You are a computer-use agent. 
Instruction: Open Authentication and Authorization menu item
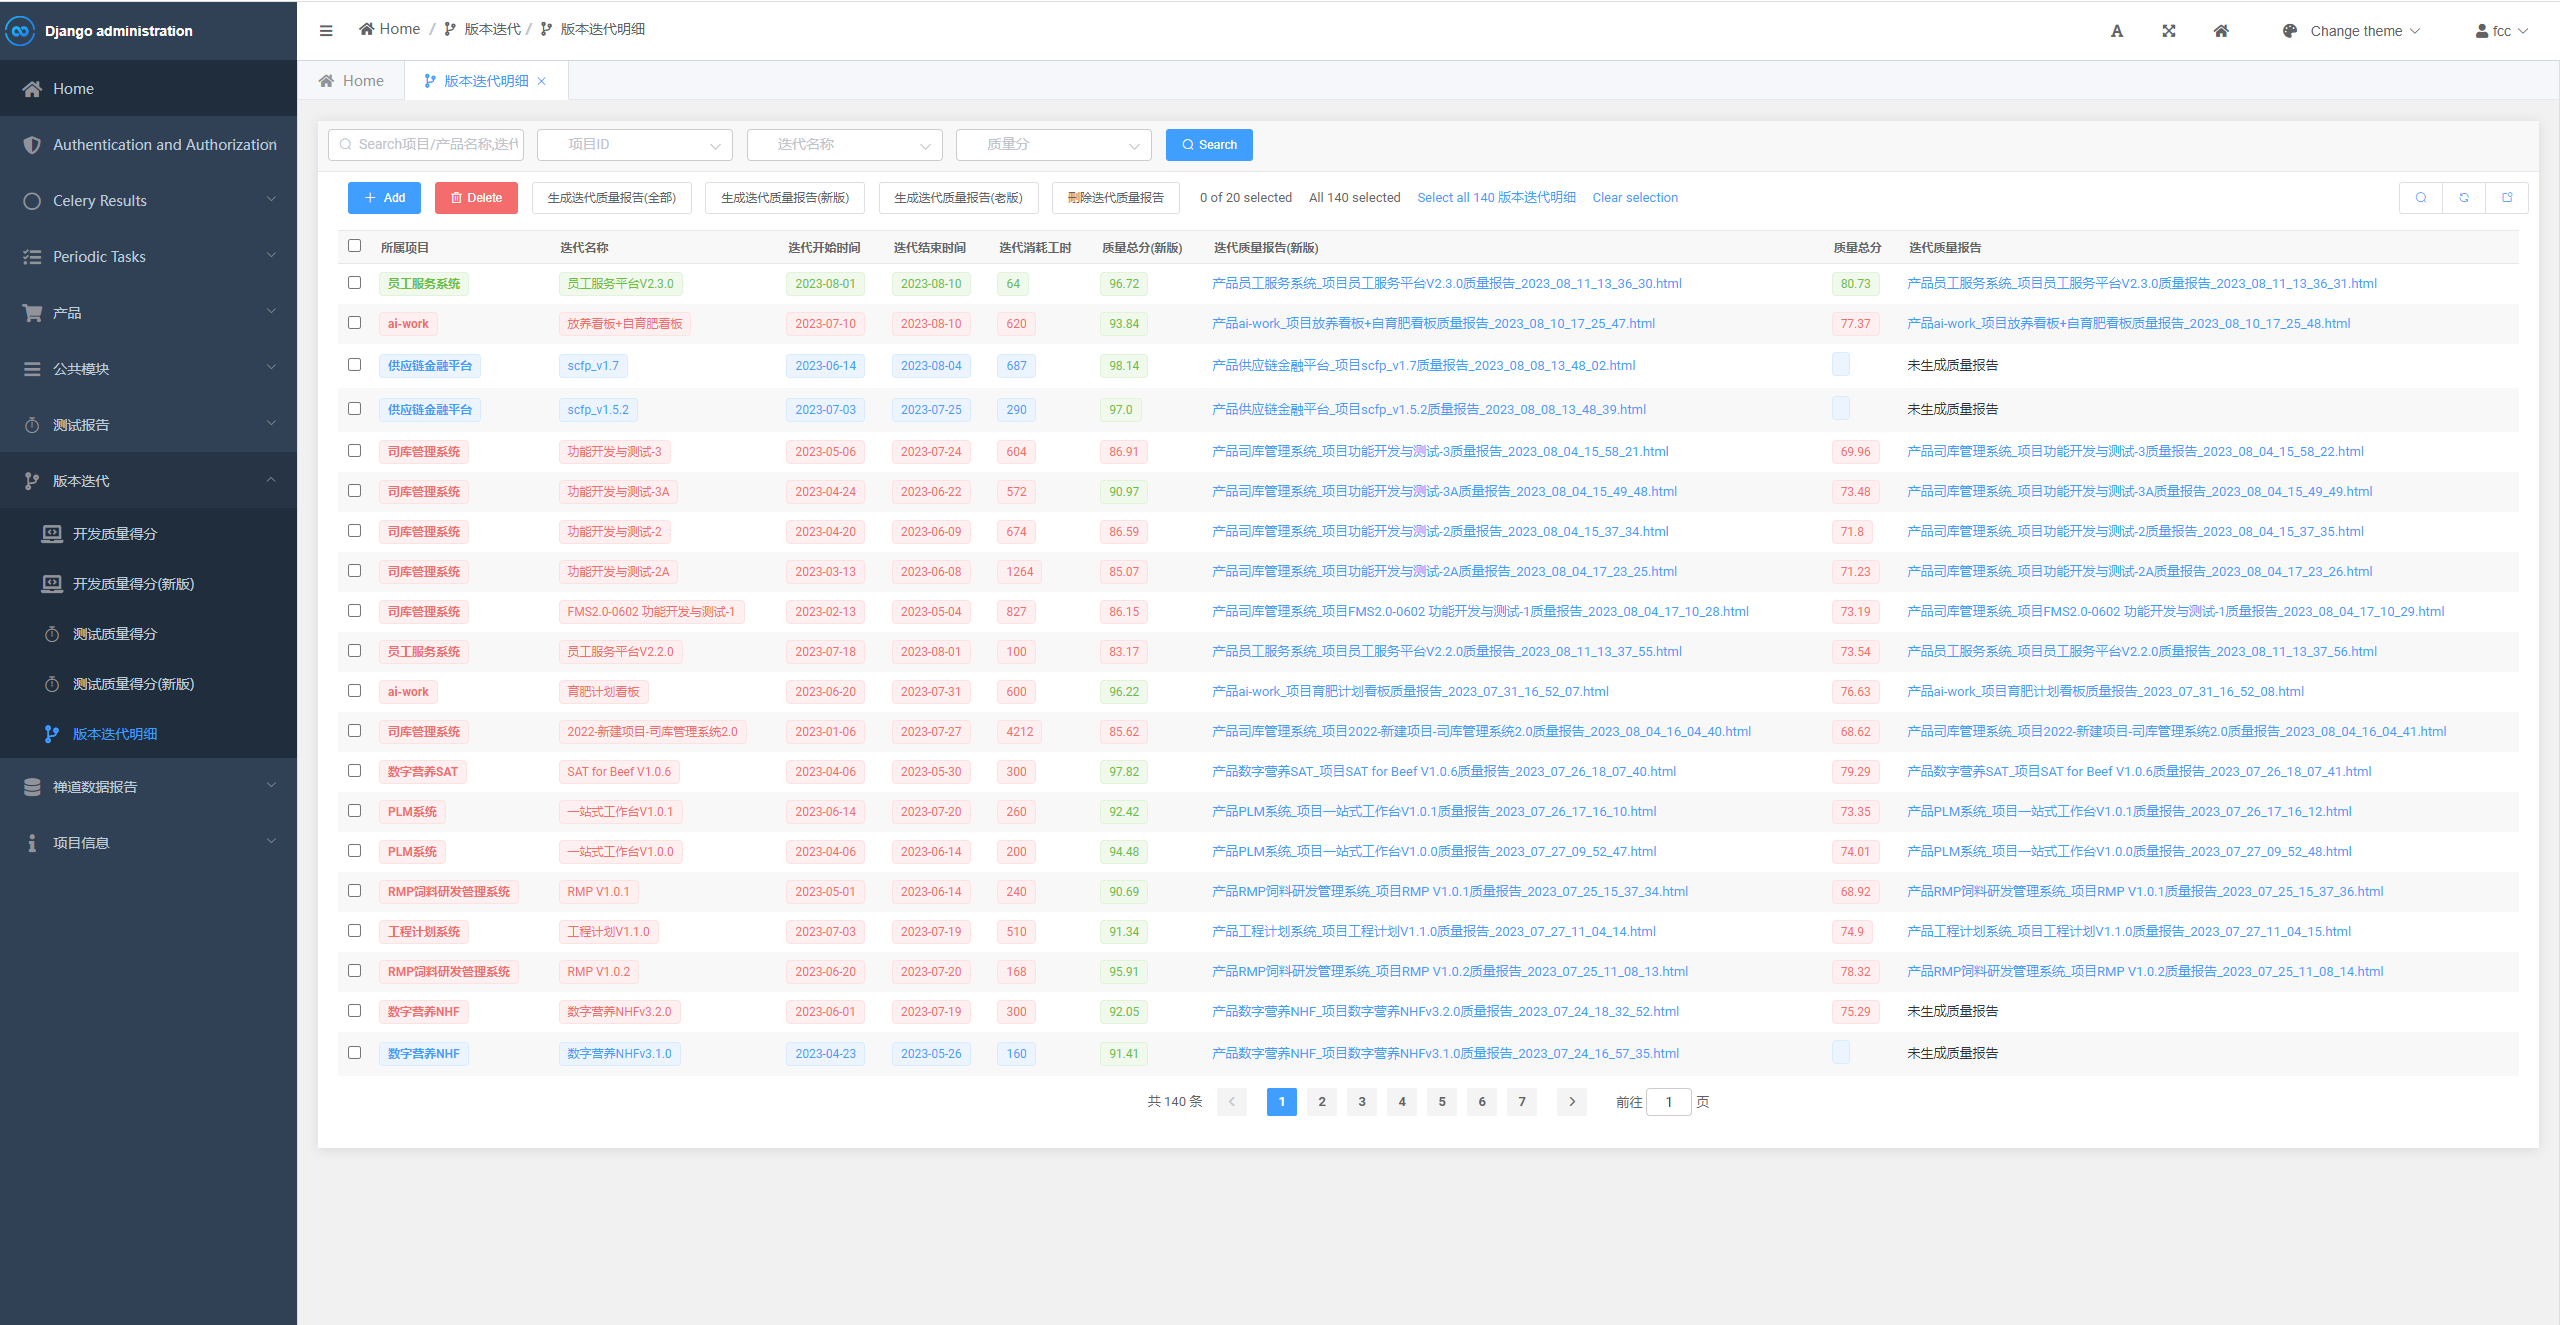tap(148, 145)
